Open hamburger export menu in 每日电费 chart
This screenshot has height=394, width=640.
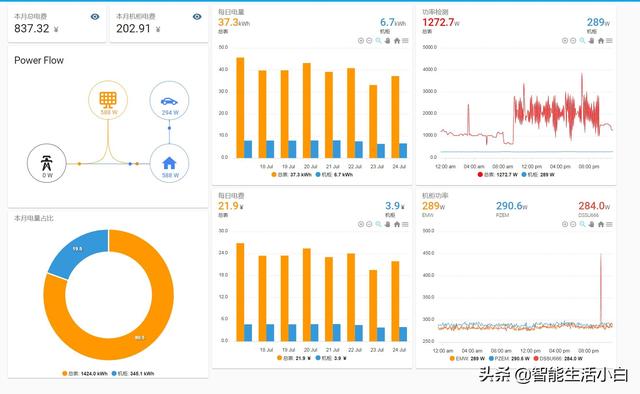tap(405, 224)
